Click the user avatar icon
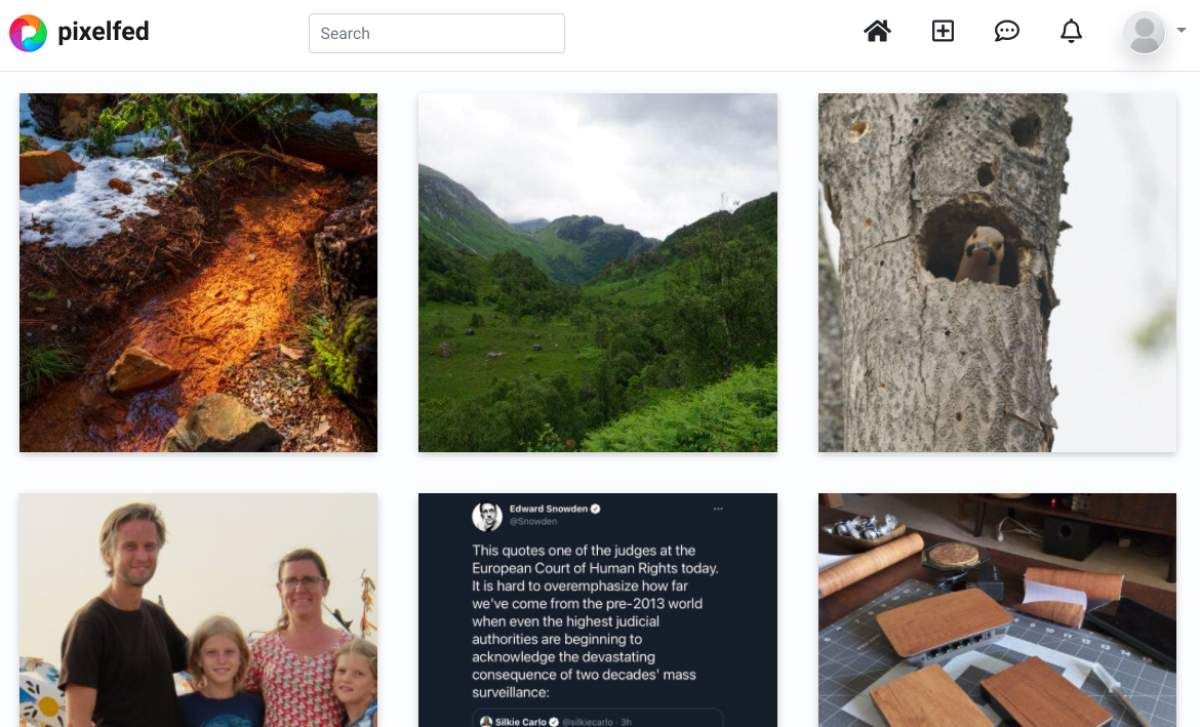 pos(1144,33)
